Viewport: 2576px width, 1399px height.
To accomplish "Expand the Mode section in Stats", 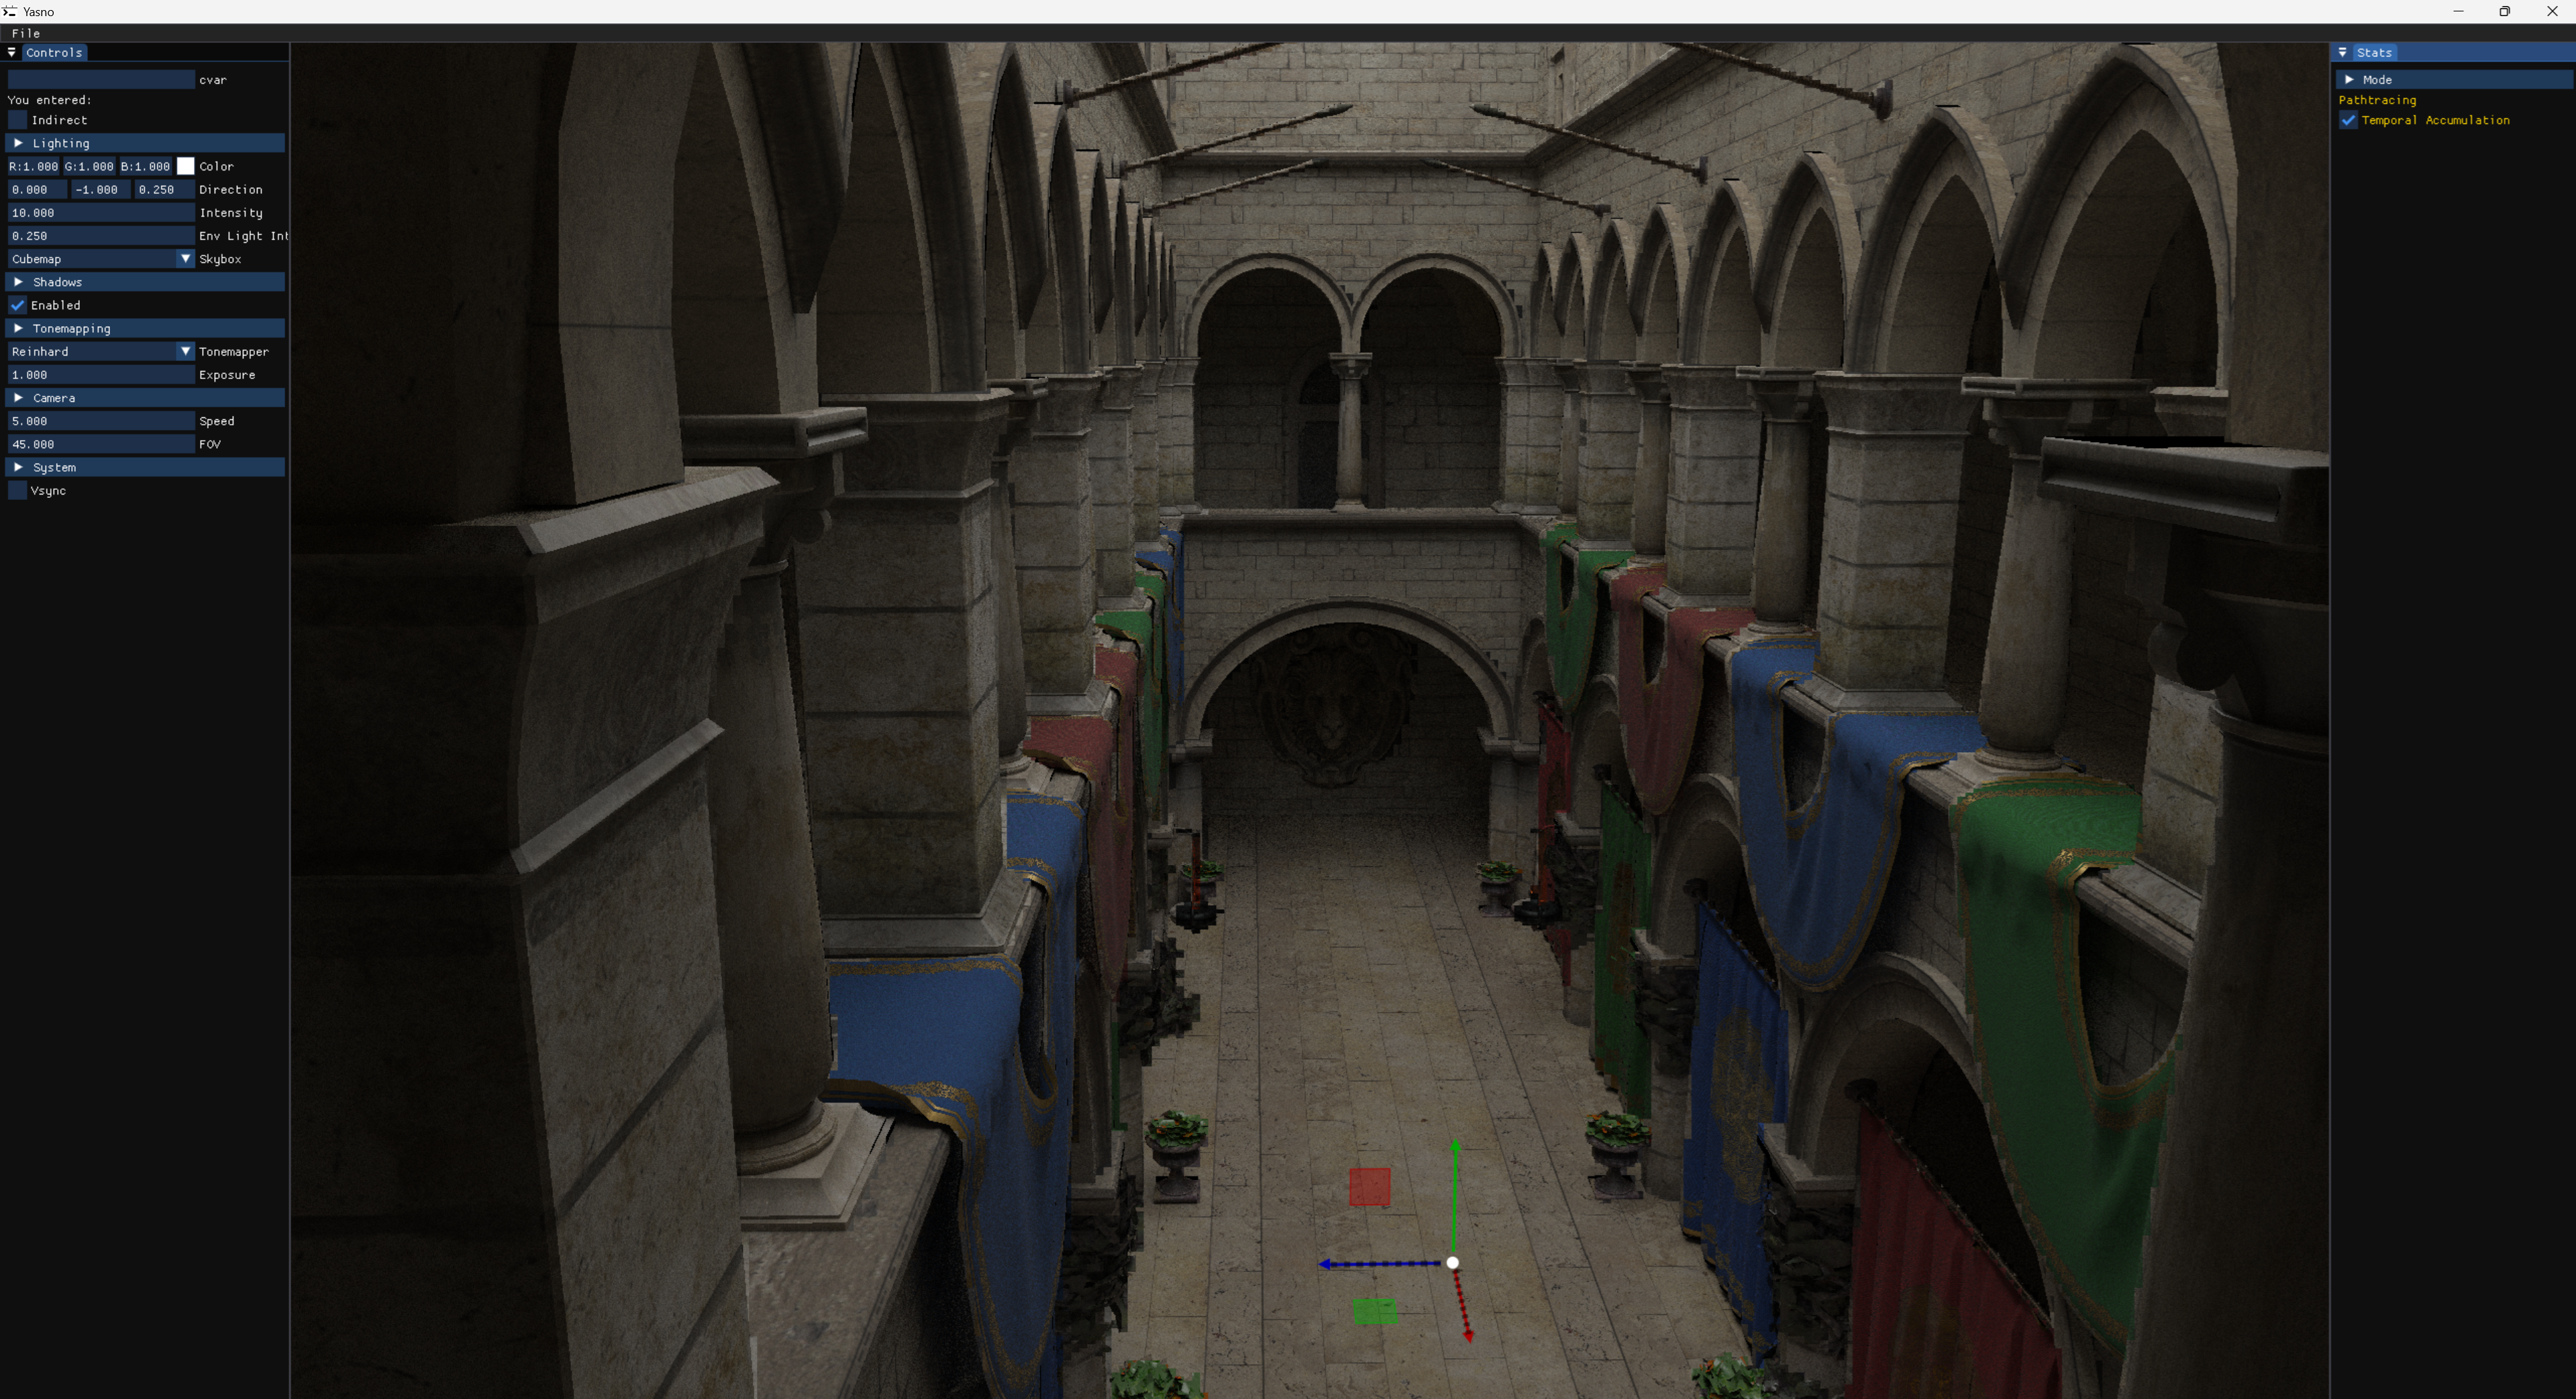I will click(2349, 79).
